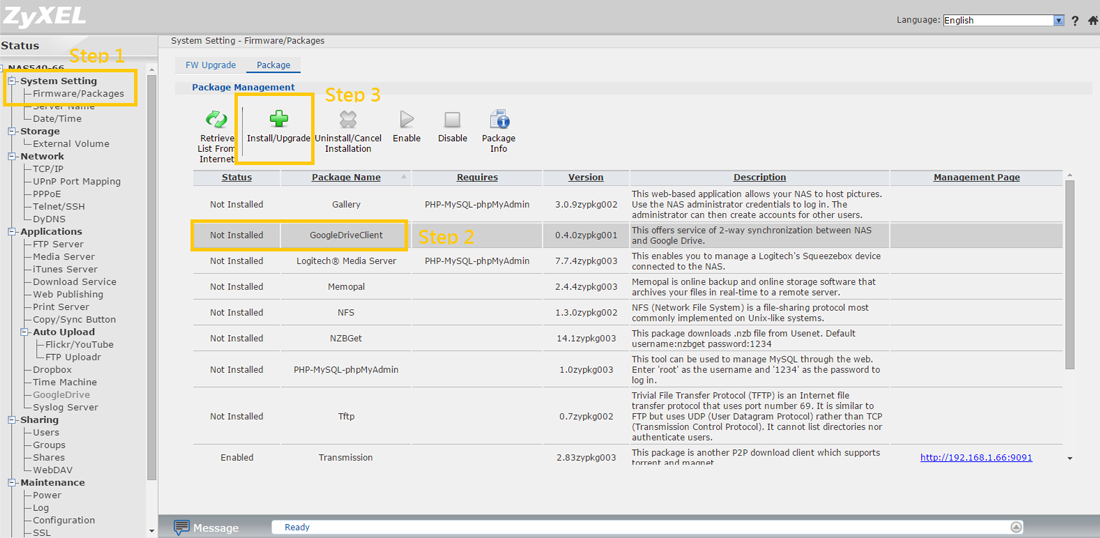Sort by Description column header

760,177
